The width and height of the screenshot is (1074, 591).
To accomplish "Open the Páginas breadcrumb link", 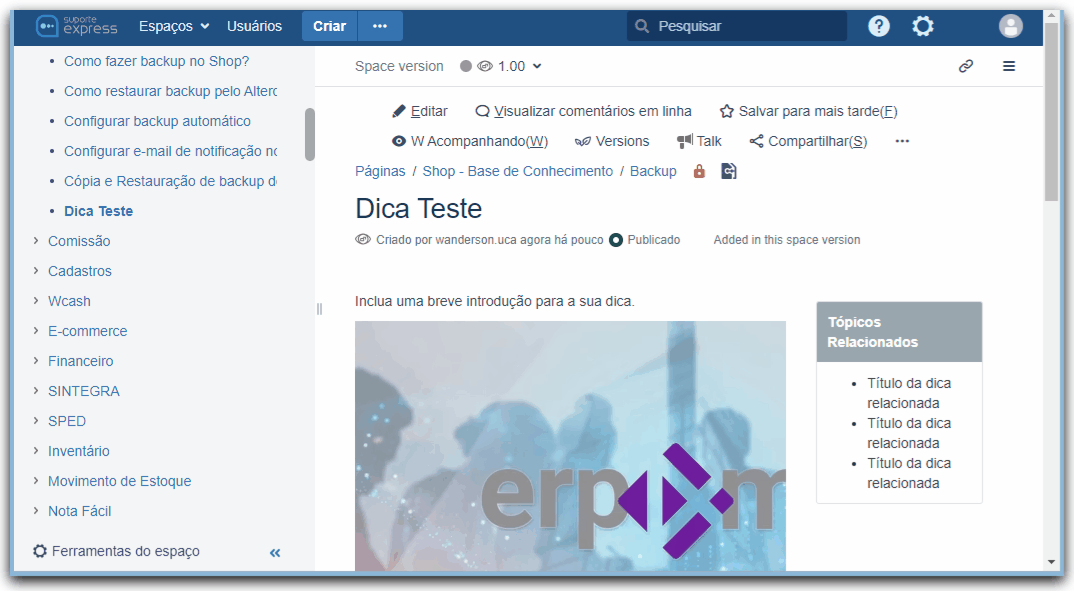I will point(380,171).
